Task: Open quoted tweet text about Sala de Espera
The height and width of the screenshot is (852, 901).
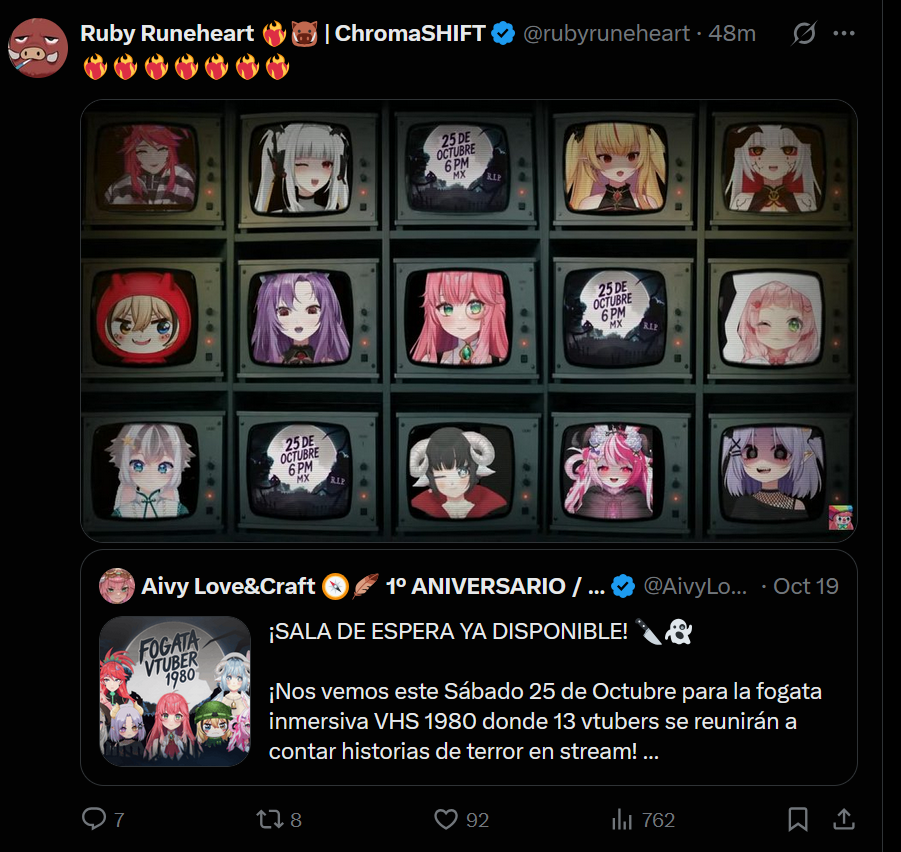Action: click(545, 691)
